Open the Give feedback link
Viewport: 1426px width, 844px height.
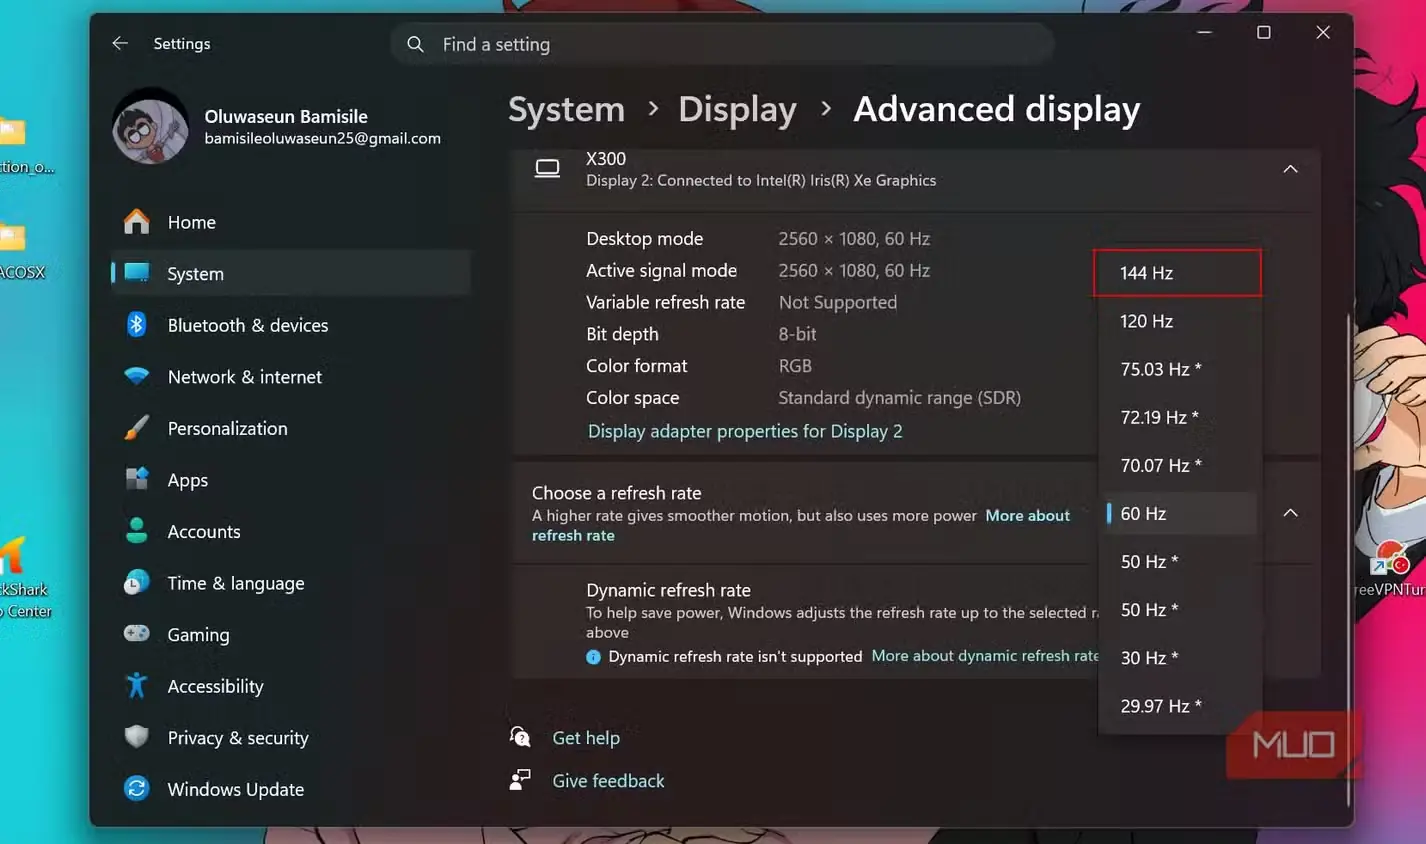pos(608,781)
